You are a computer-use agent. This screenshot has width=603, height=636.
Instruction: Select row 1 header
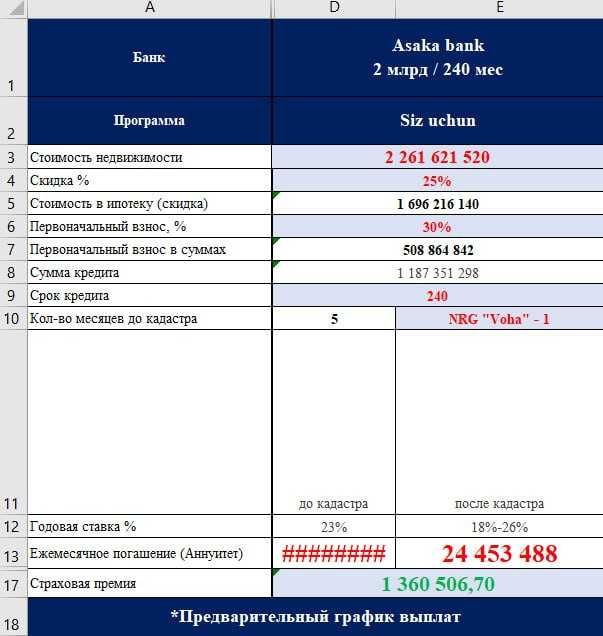tap(13, 58)
